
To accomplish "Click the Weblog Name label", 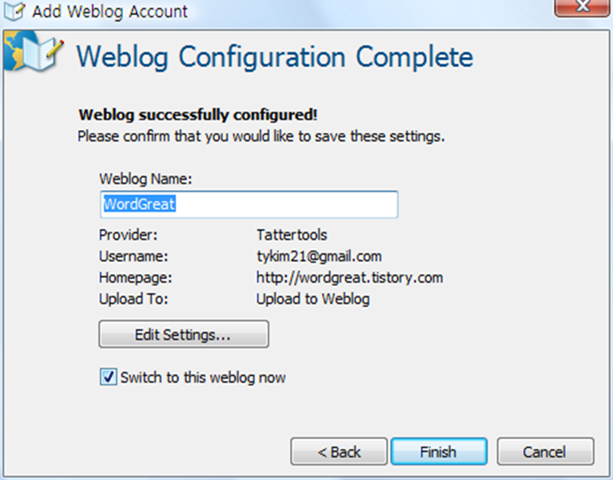I will click(x=146, y=178).
